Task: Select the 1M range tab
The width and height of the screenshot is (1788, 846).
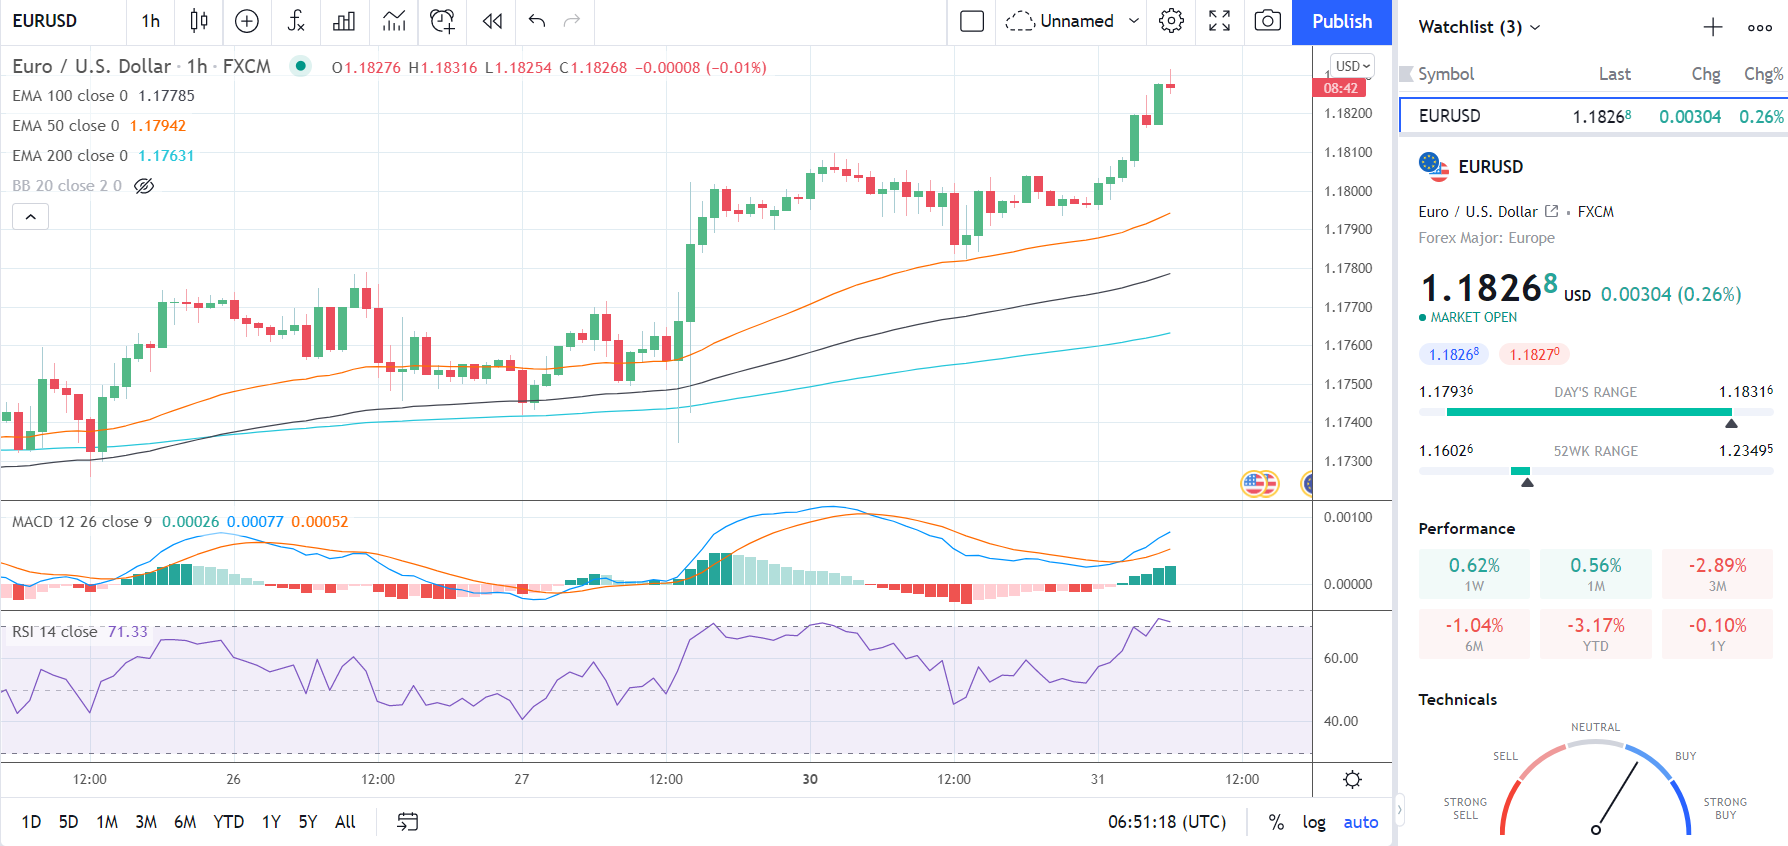Action: point(107,822)
